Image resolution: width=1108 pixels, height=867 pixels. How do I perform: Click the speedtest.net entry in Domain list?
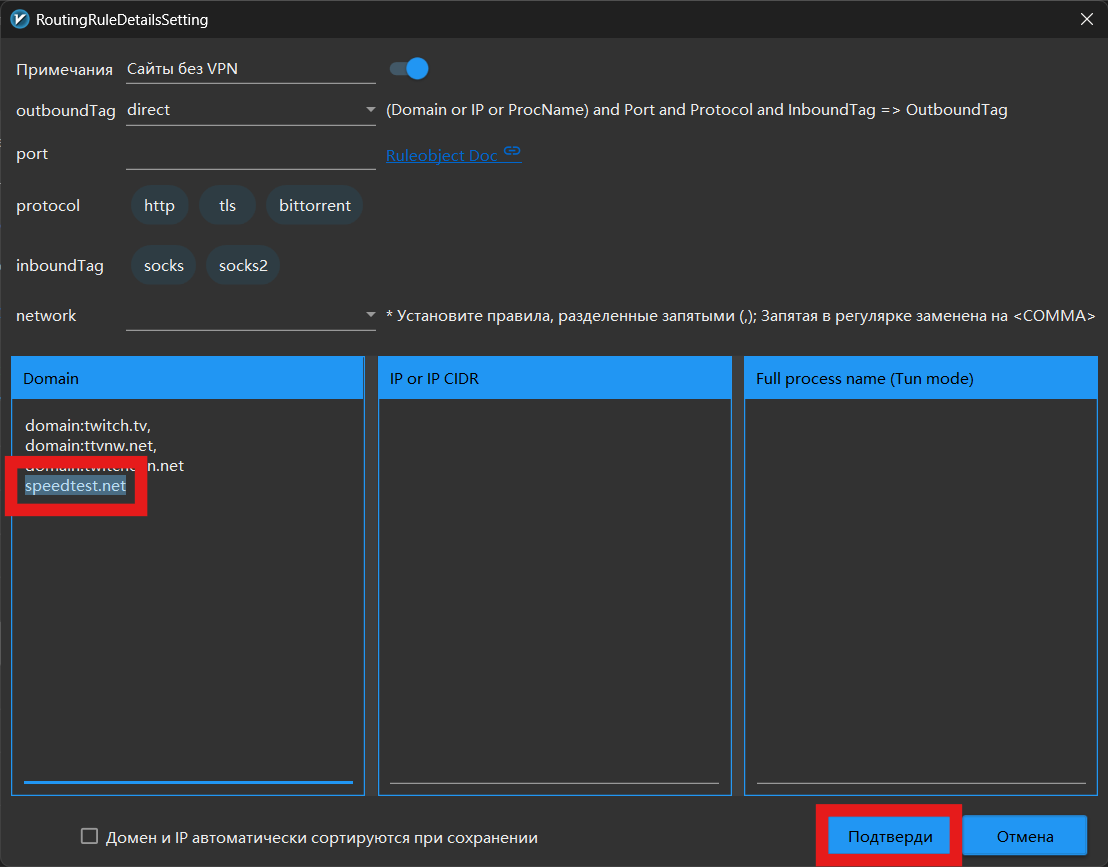pyautogui.click(x=76, y=486)
